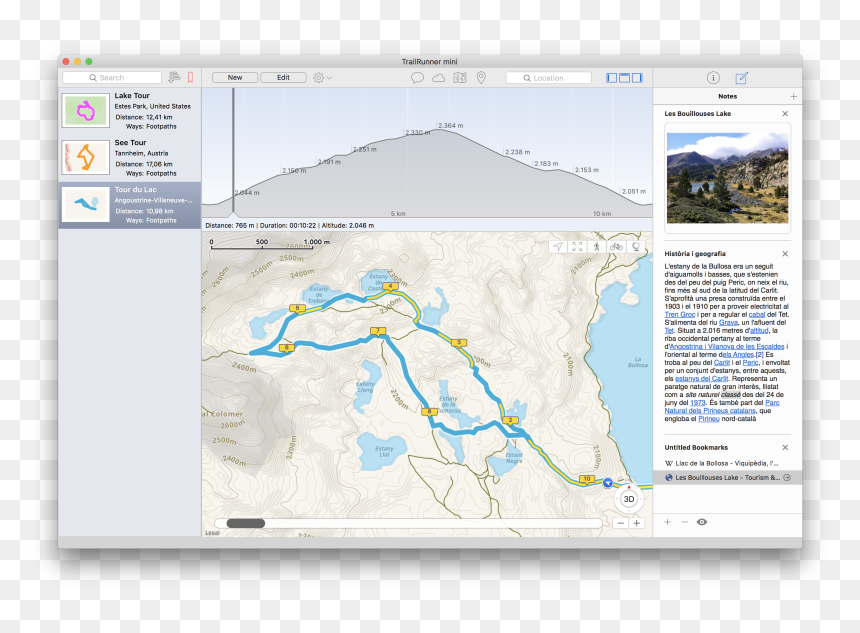Toggle the eye preview icon under bookmarks
860x633 pixels.
pos(701,522)
